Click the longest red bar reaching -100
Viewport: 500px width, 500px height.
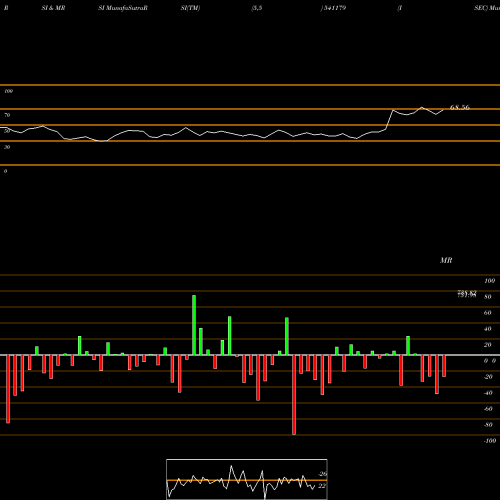click(294, 395)
